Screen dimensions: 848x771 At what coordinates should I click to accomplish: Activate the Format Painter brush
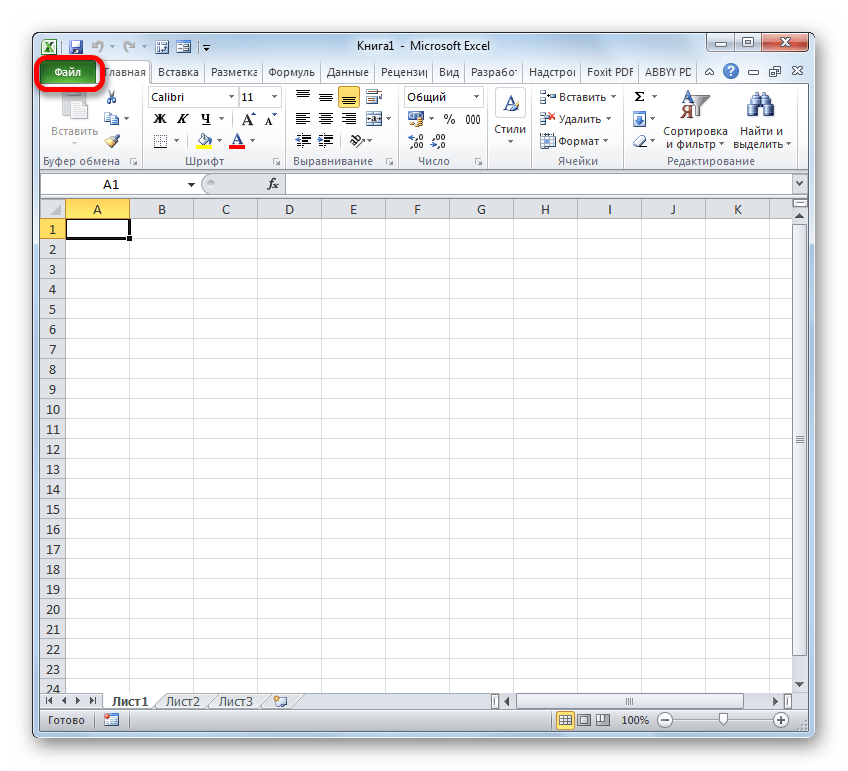112,141
